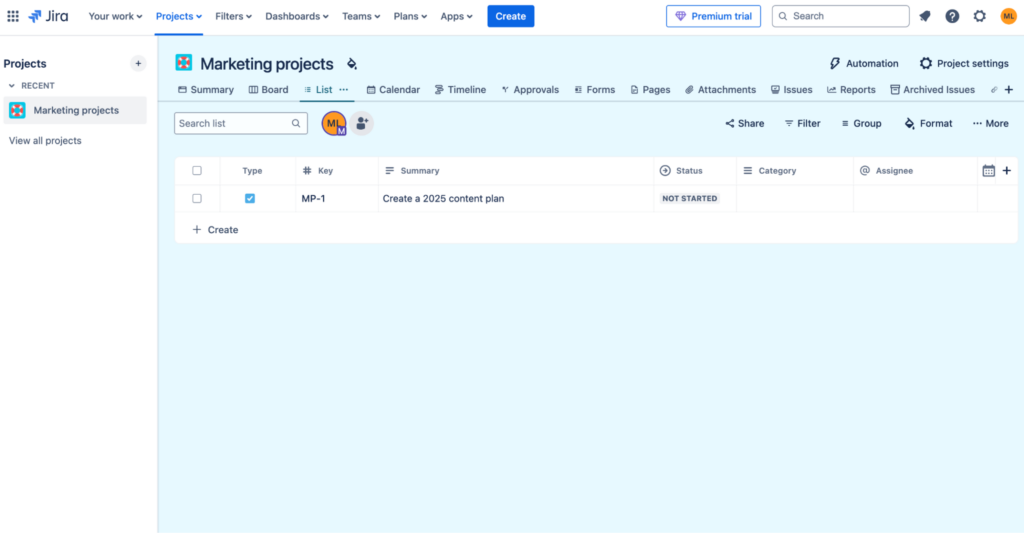Viewport: 1024px width, 533px height.
Task: Select Marketing projects in sidebar
Action: (x=75, y=110)
